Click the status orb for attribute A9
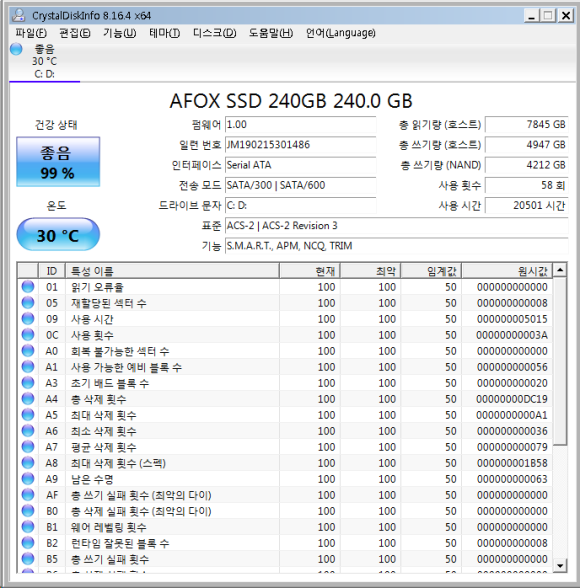 tap(28, 478)
